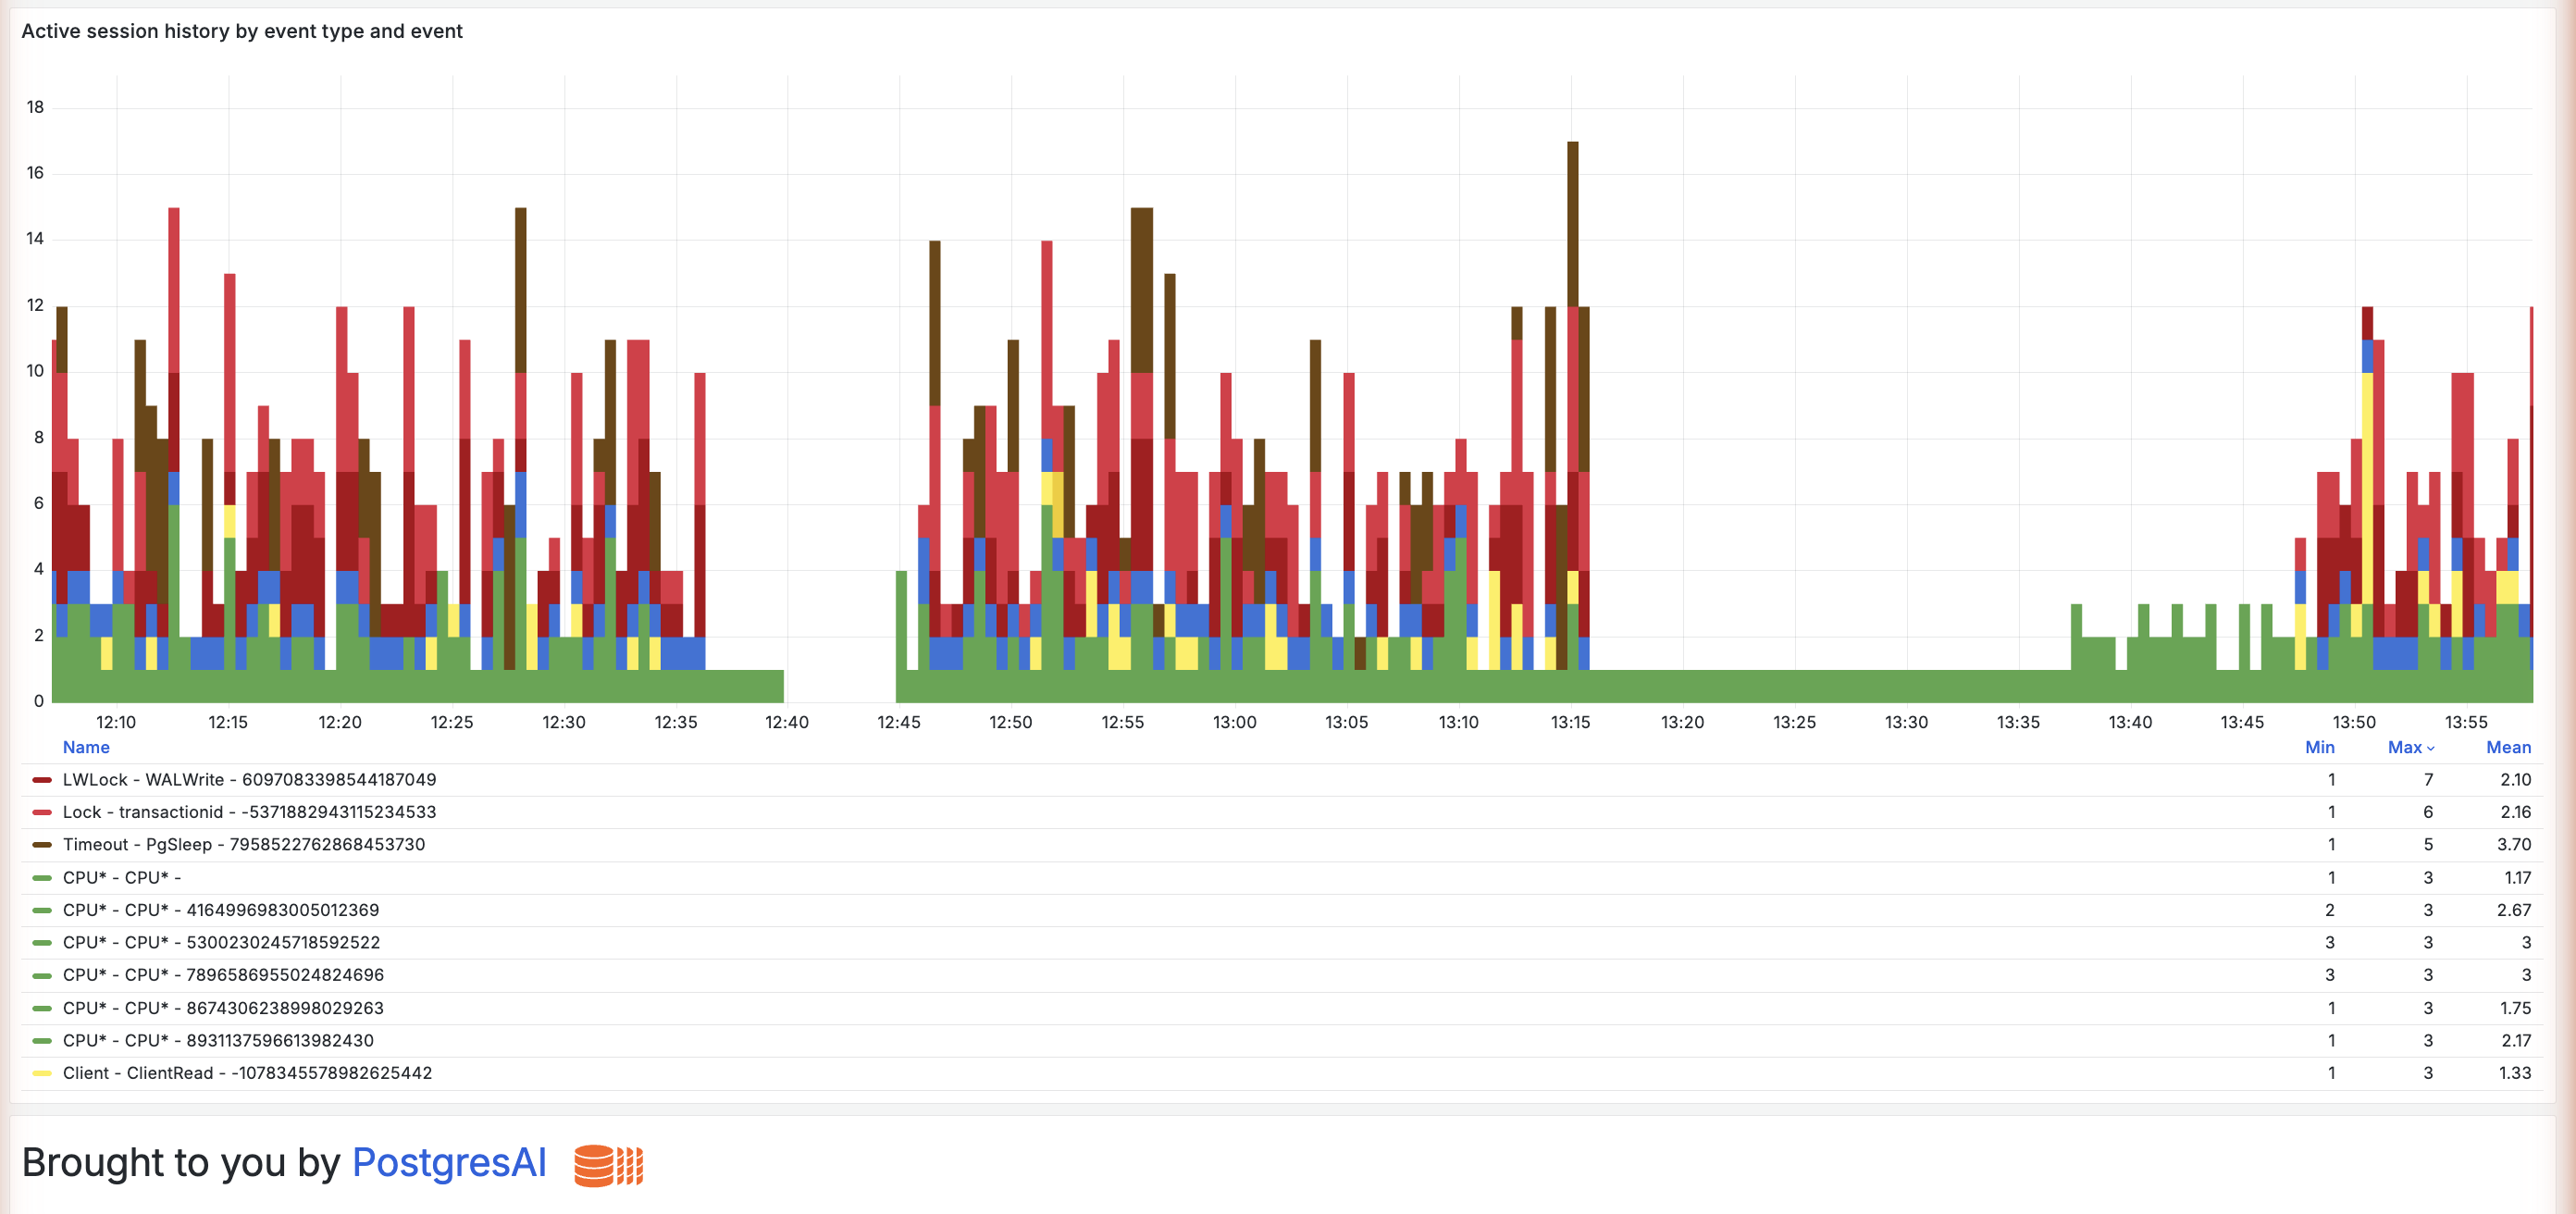Toggle LWLock WALWrite series visibility
Image resolution: width=2576 pixels, height=1214 pixels.
249,780
